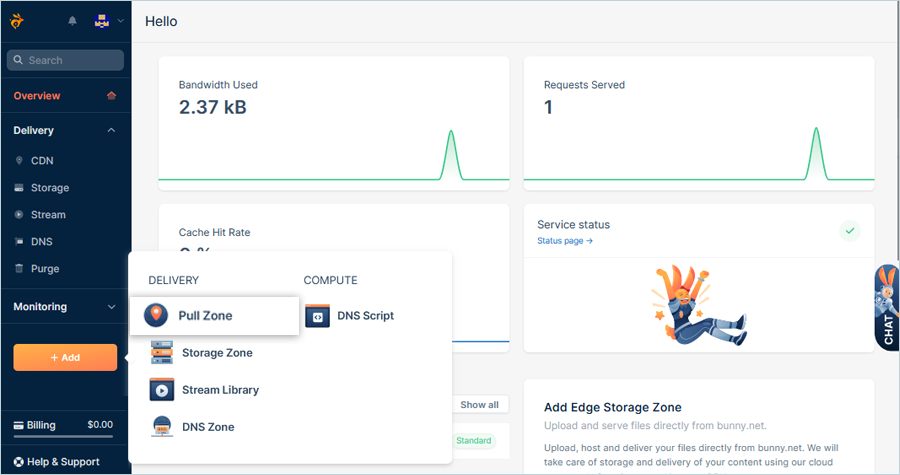Click the Show all button
The image size is (900, 475).
pyautogui.click(x=479, y=404)
